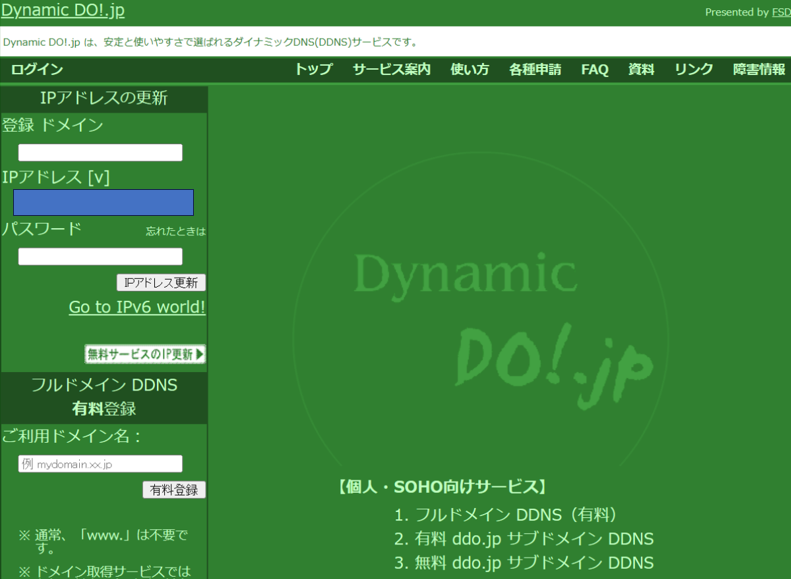The width and height of the screenshot is (791, 579).
Task: Open the ログイン menu item
Action: pos(37,69)
